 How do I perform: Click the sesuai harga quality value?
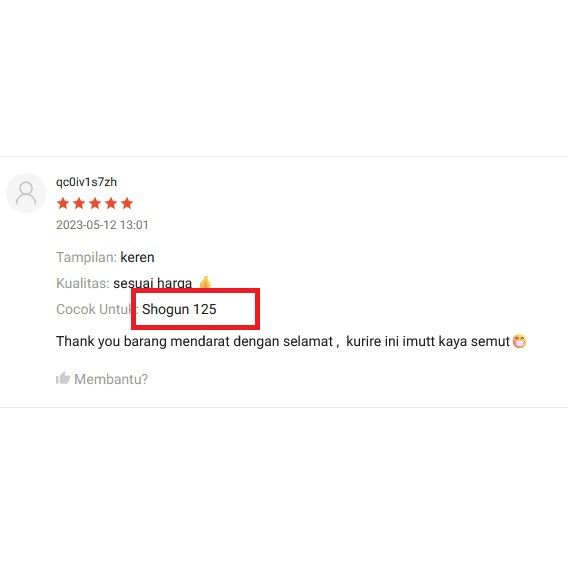click(x=153, y=283)
